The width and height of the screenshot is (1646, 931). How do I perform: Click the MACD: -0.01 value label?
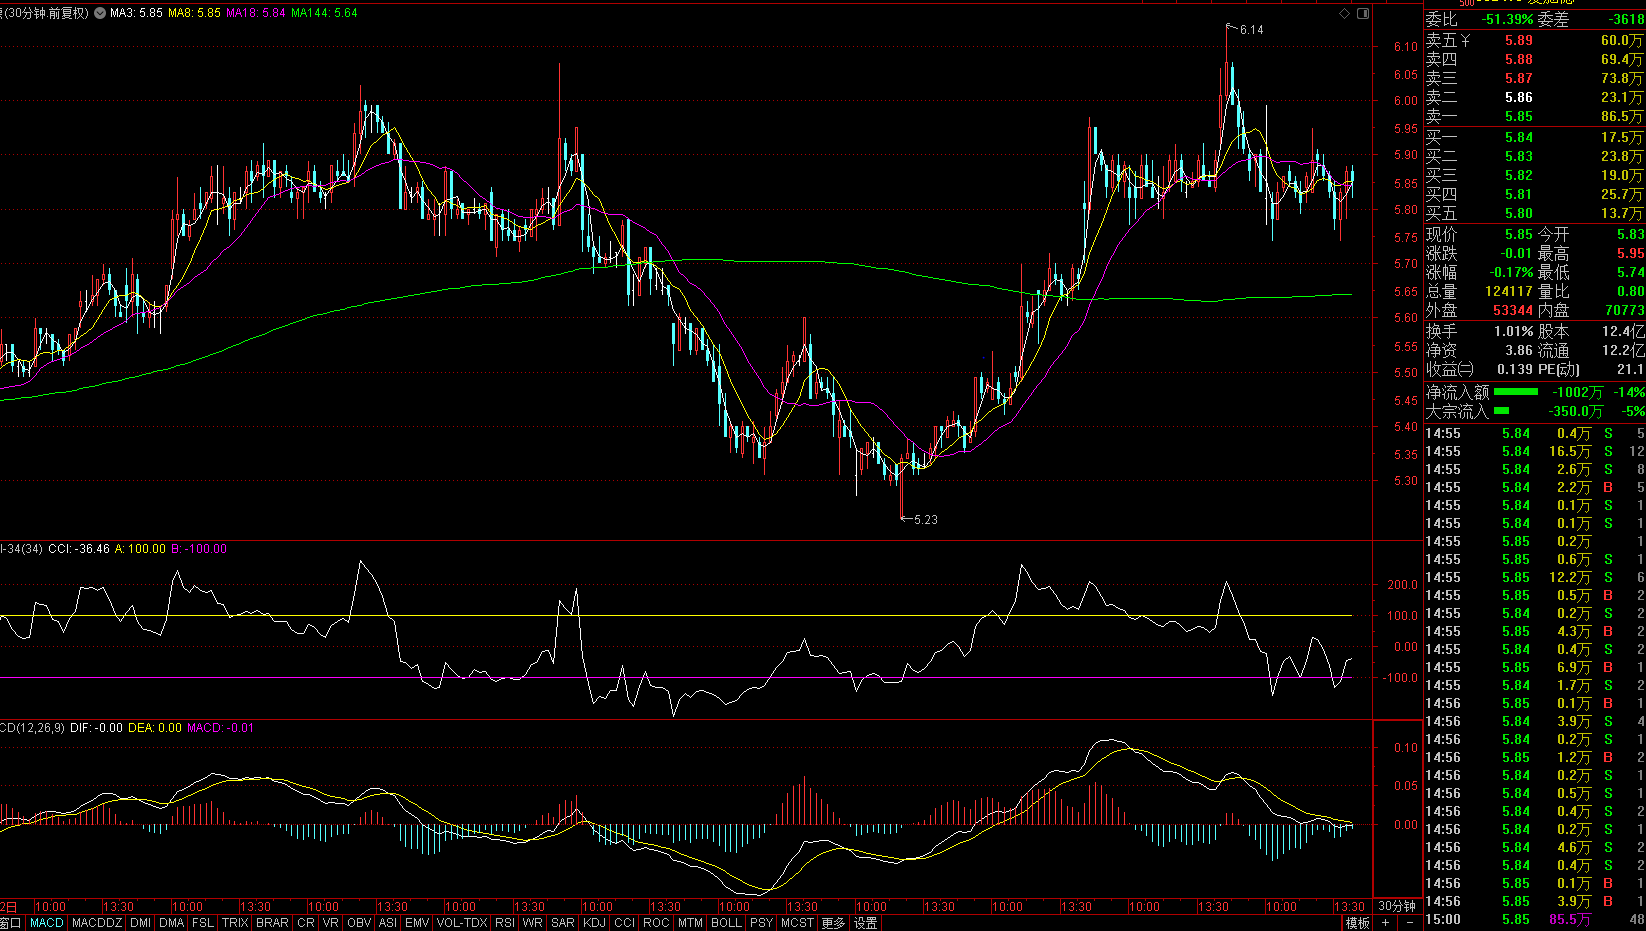221,728
